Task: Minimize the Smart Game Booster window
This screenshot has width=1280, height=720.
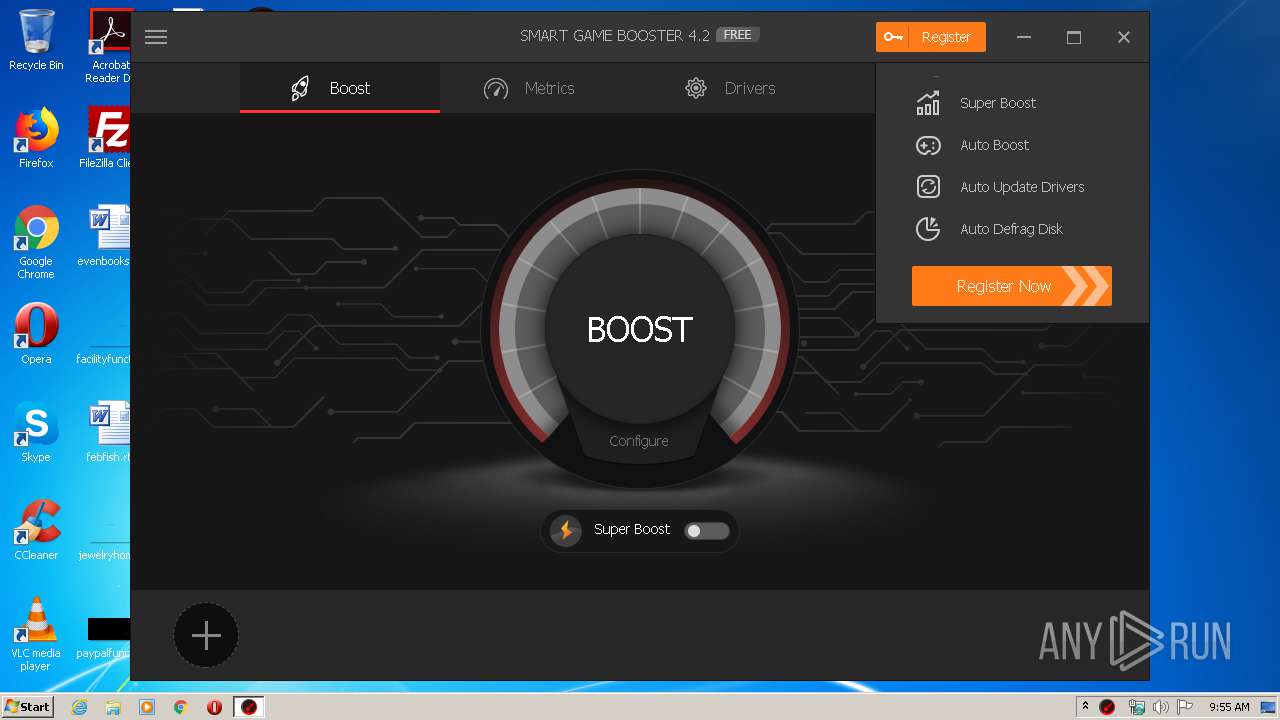Action: point(1024,37)
